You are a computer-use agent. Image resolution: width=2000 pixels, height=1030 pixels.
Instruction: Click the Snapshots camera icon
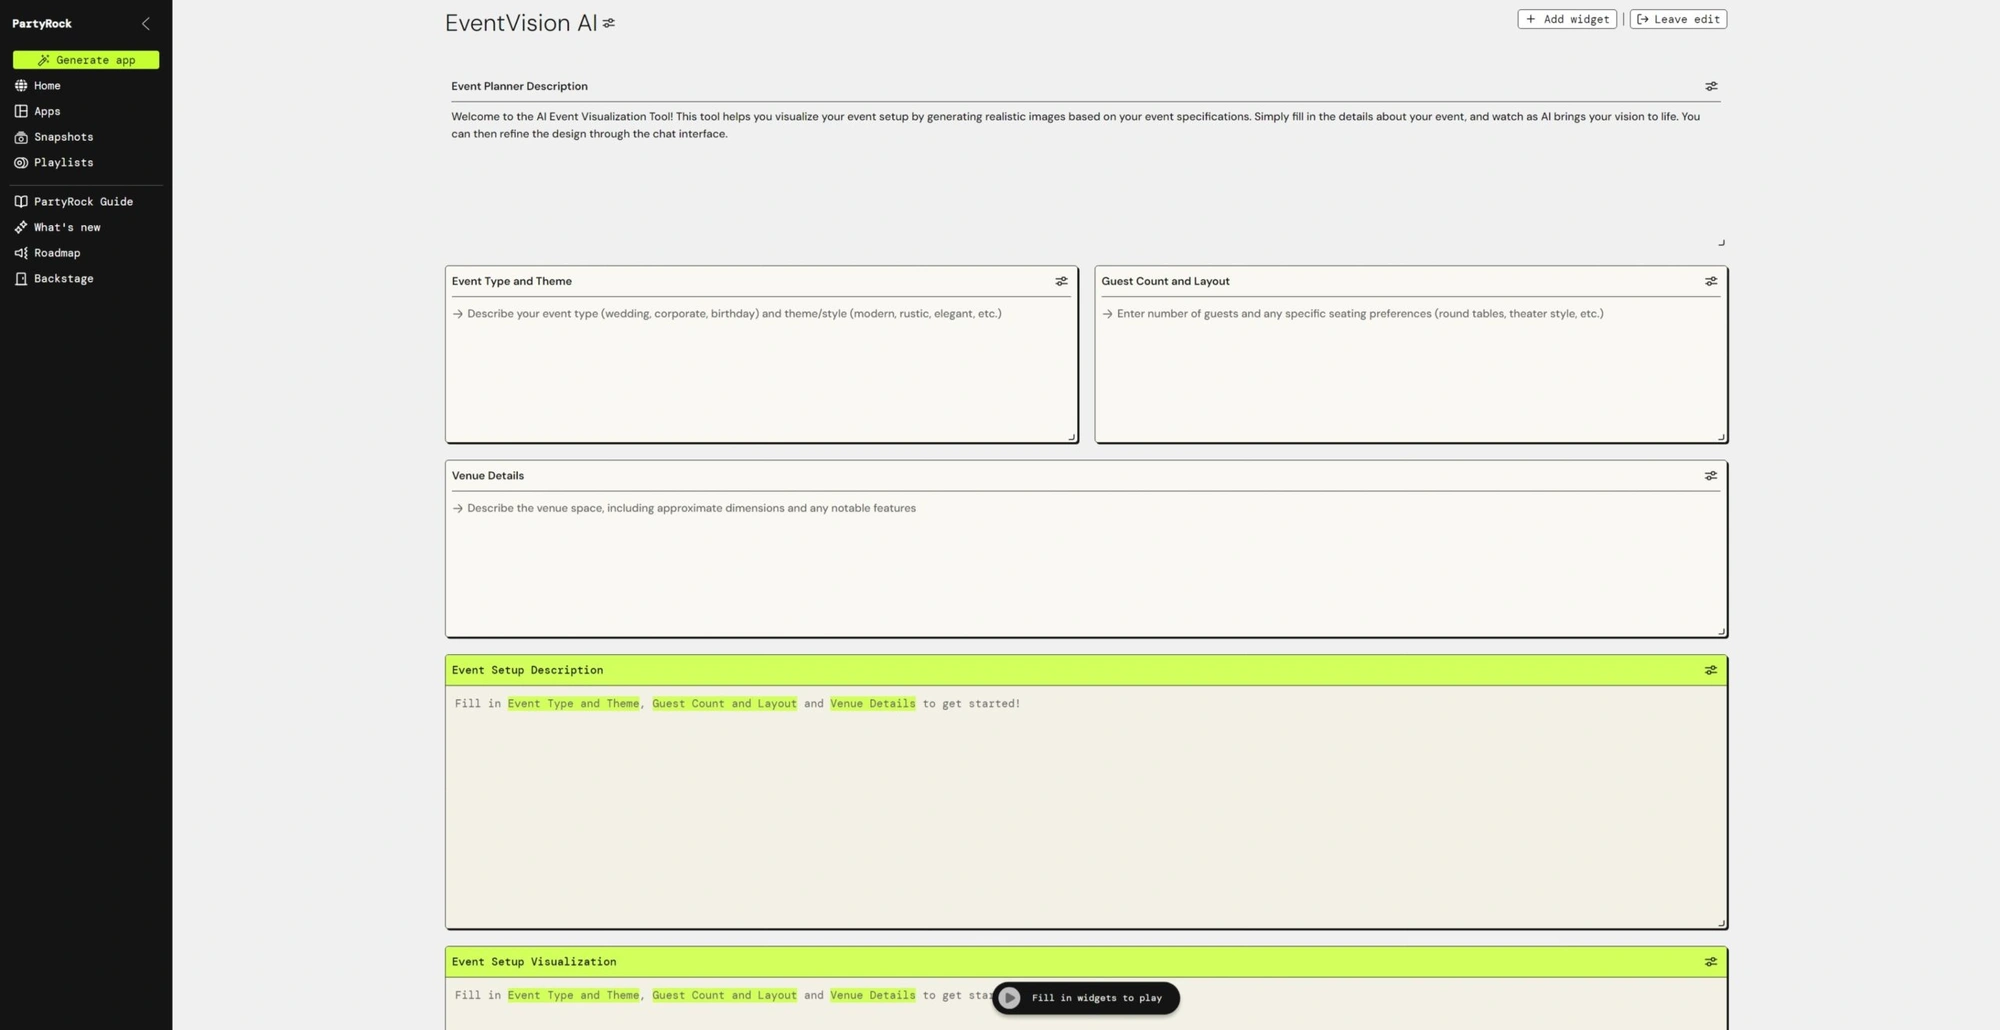(x=21, y=137)
